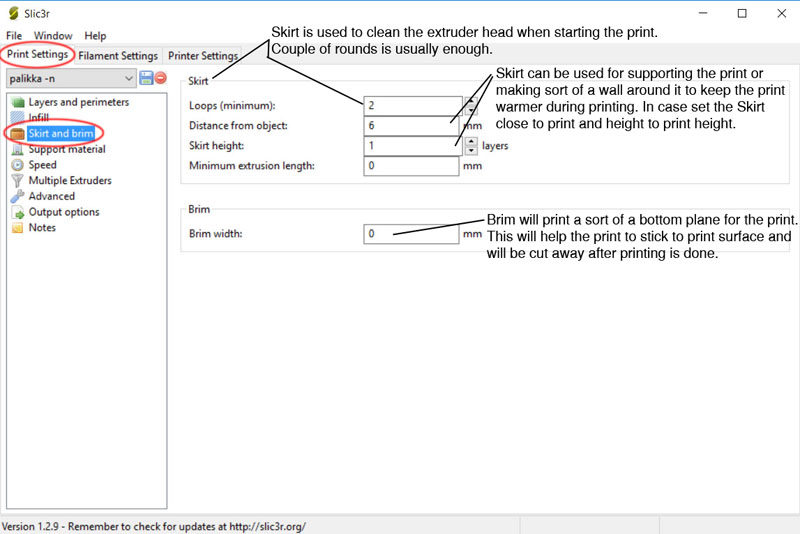Click the save preset floppy disk icon

(146, 78)
